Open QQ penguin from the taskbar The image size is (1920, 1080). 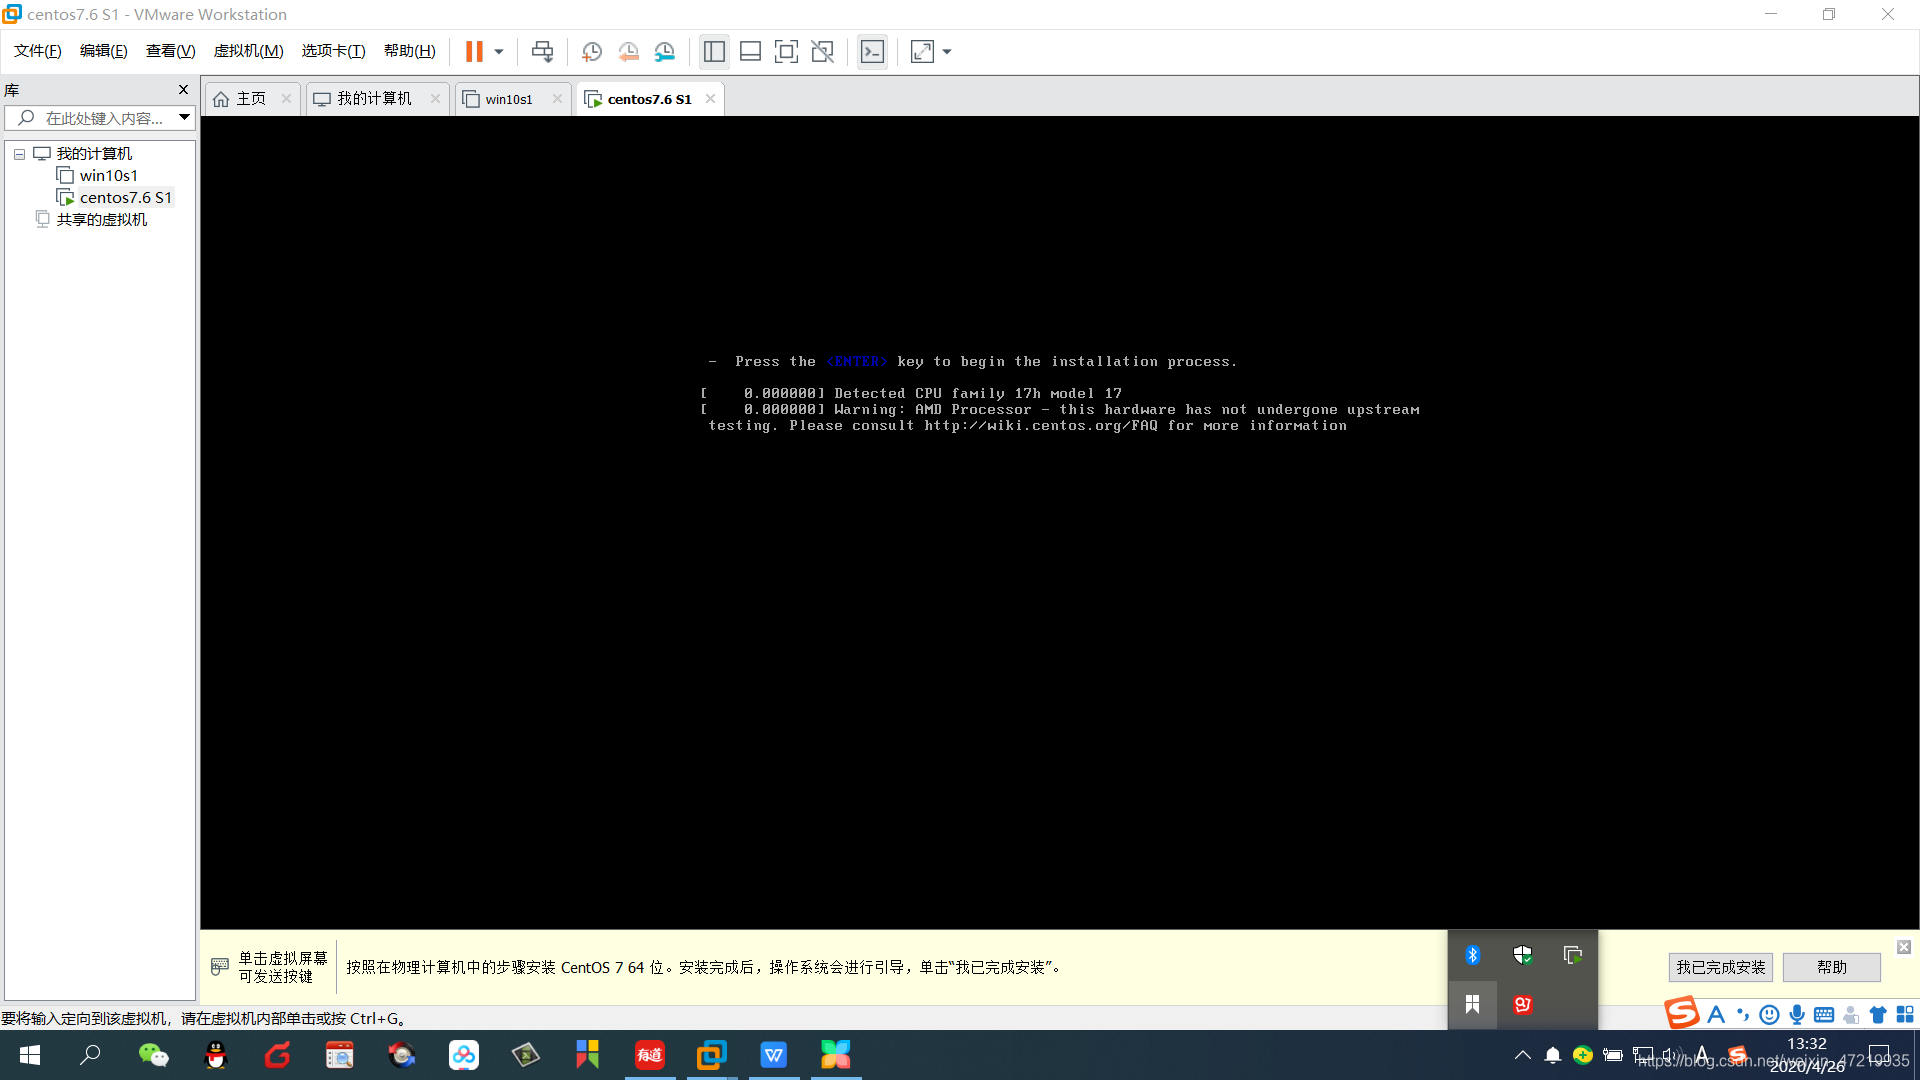[215, 1055]
